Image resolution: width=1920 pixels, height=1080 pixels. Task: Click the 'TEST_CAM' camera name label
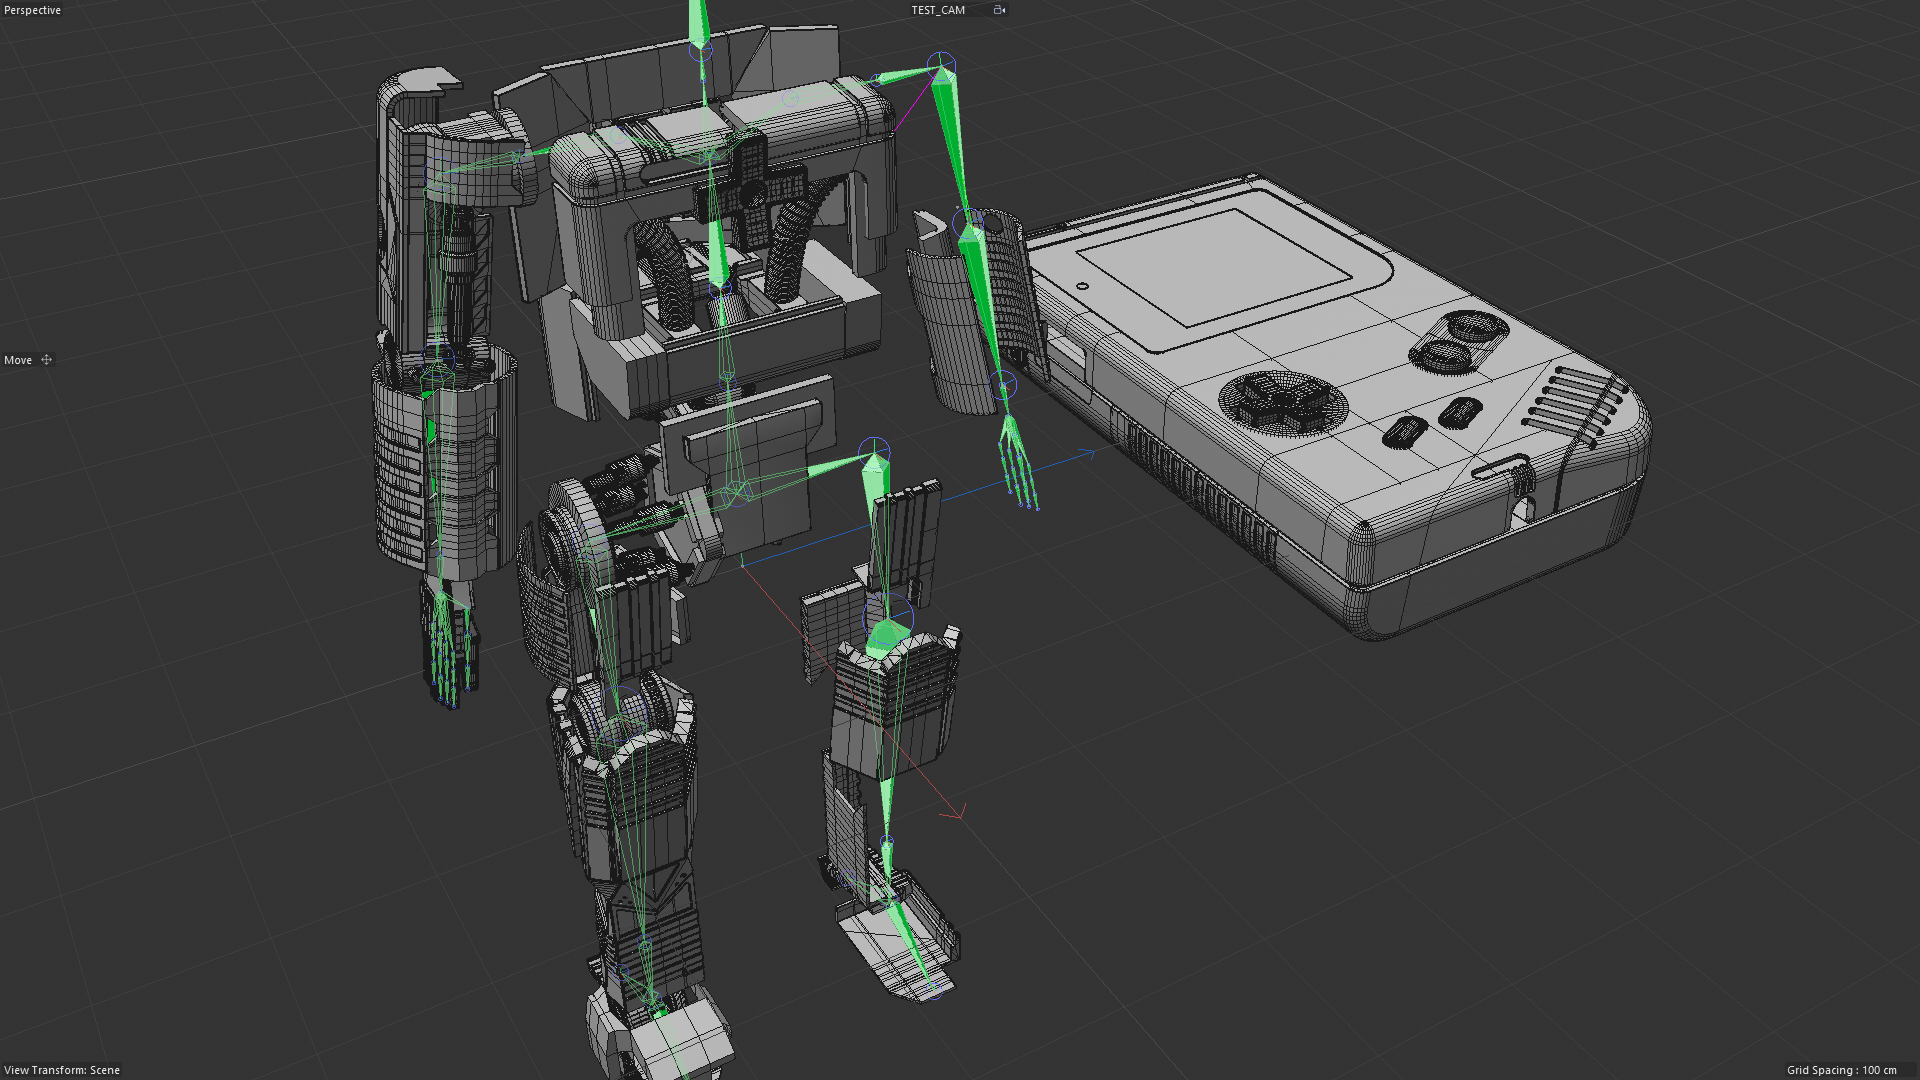(938, 10)
